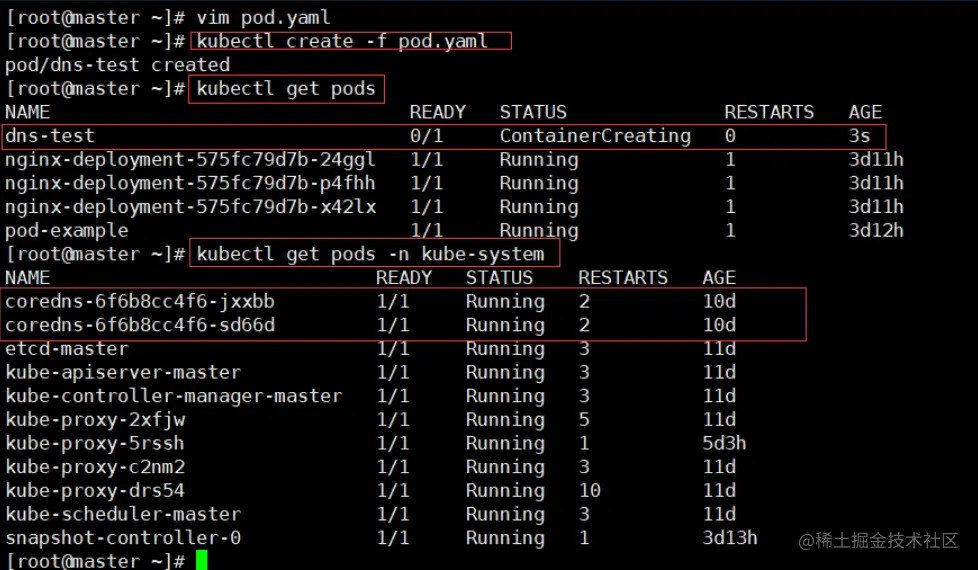The width and height of the screenshot is (978, 570).
Task: Select pod name nginx-deployment-575fc79d7b-x42lx
Action: [190, 207]
